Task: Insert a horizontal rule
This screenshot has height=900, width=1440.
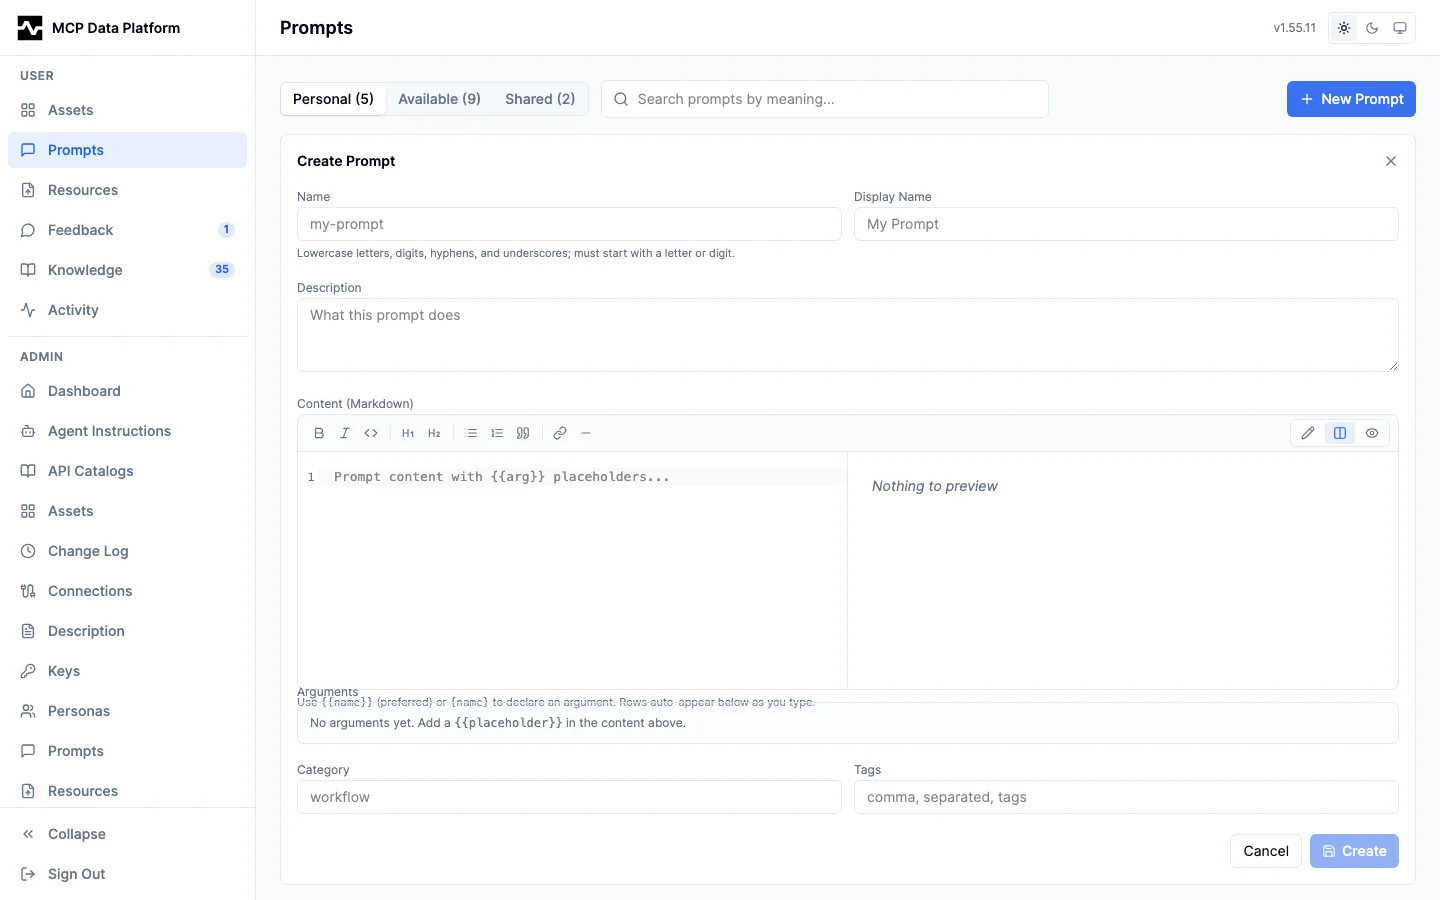Action: [x=586, y=433]
